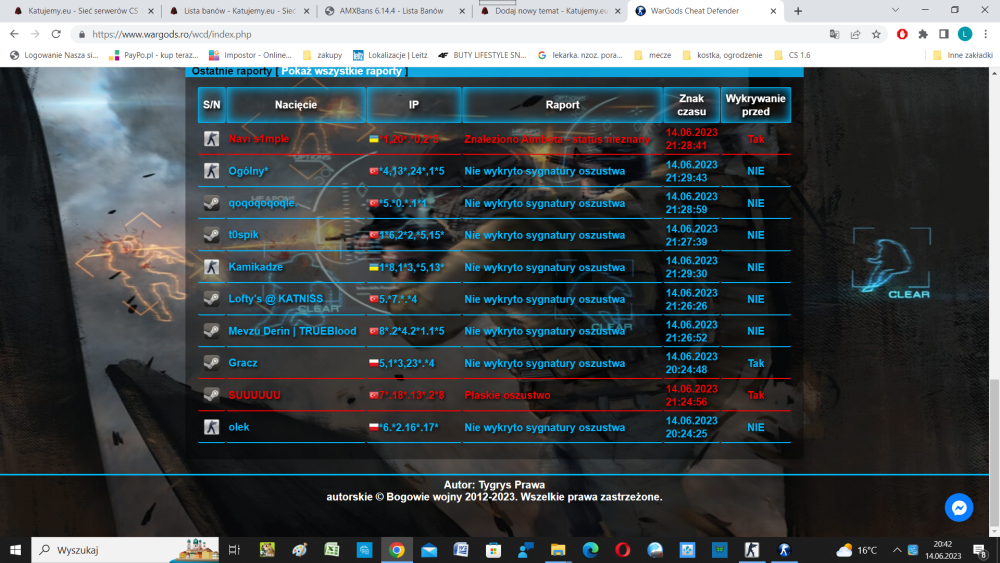Open the mecze bookmarks folder
Viewport: 1000px width, 563px height.
[x=652, y=55]
